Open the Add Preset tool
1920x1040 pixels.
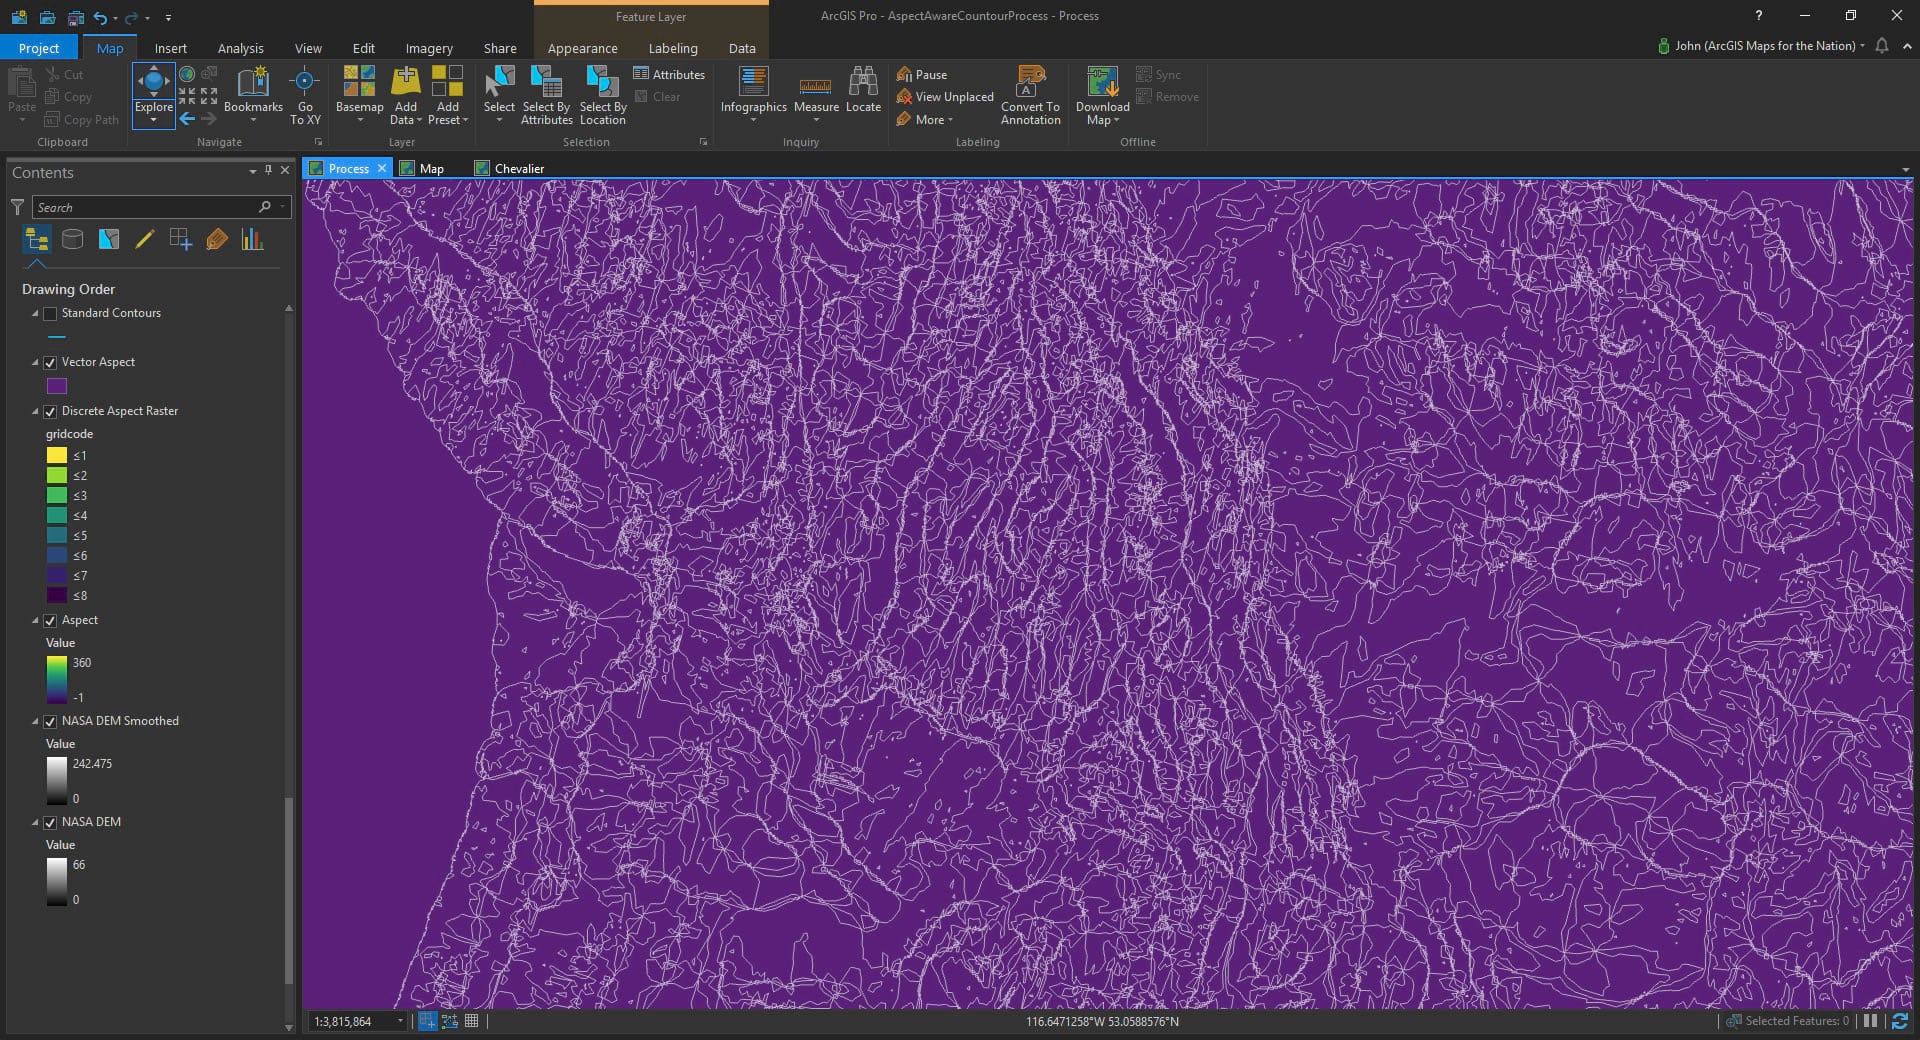447,94
